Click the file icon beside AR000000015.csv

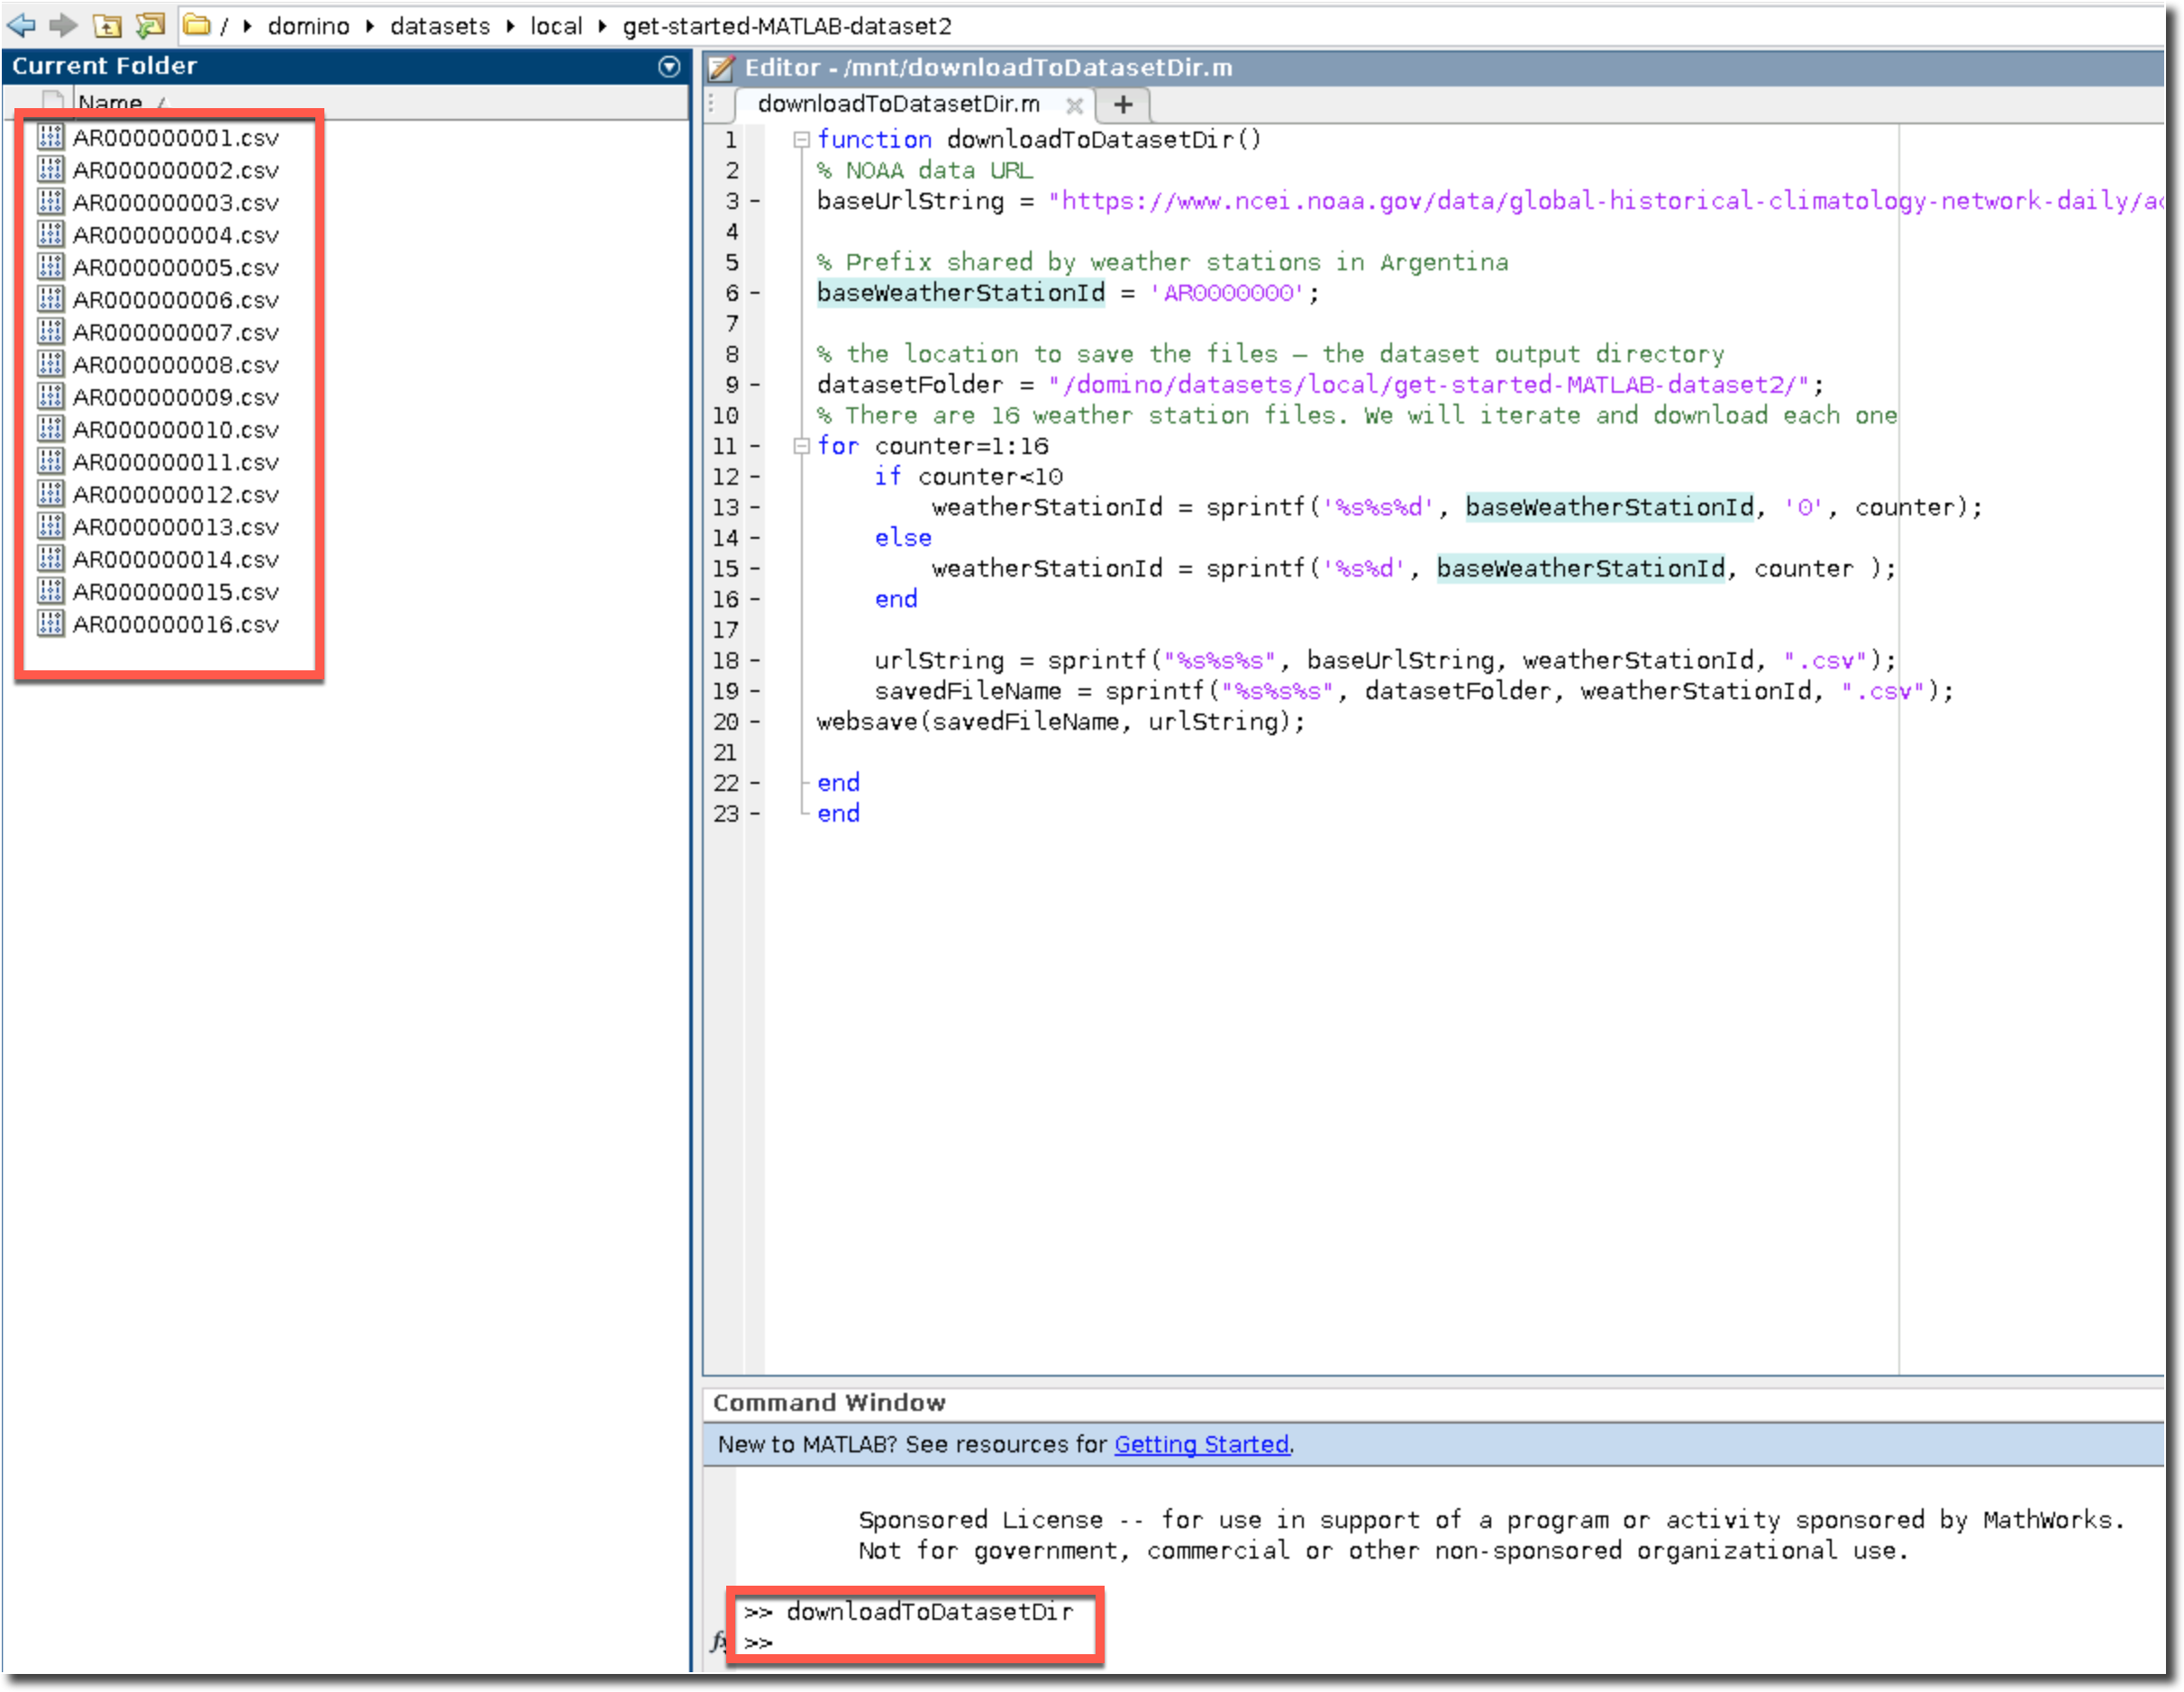(x=50, y=591)
